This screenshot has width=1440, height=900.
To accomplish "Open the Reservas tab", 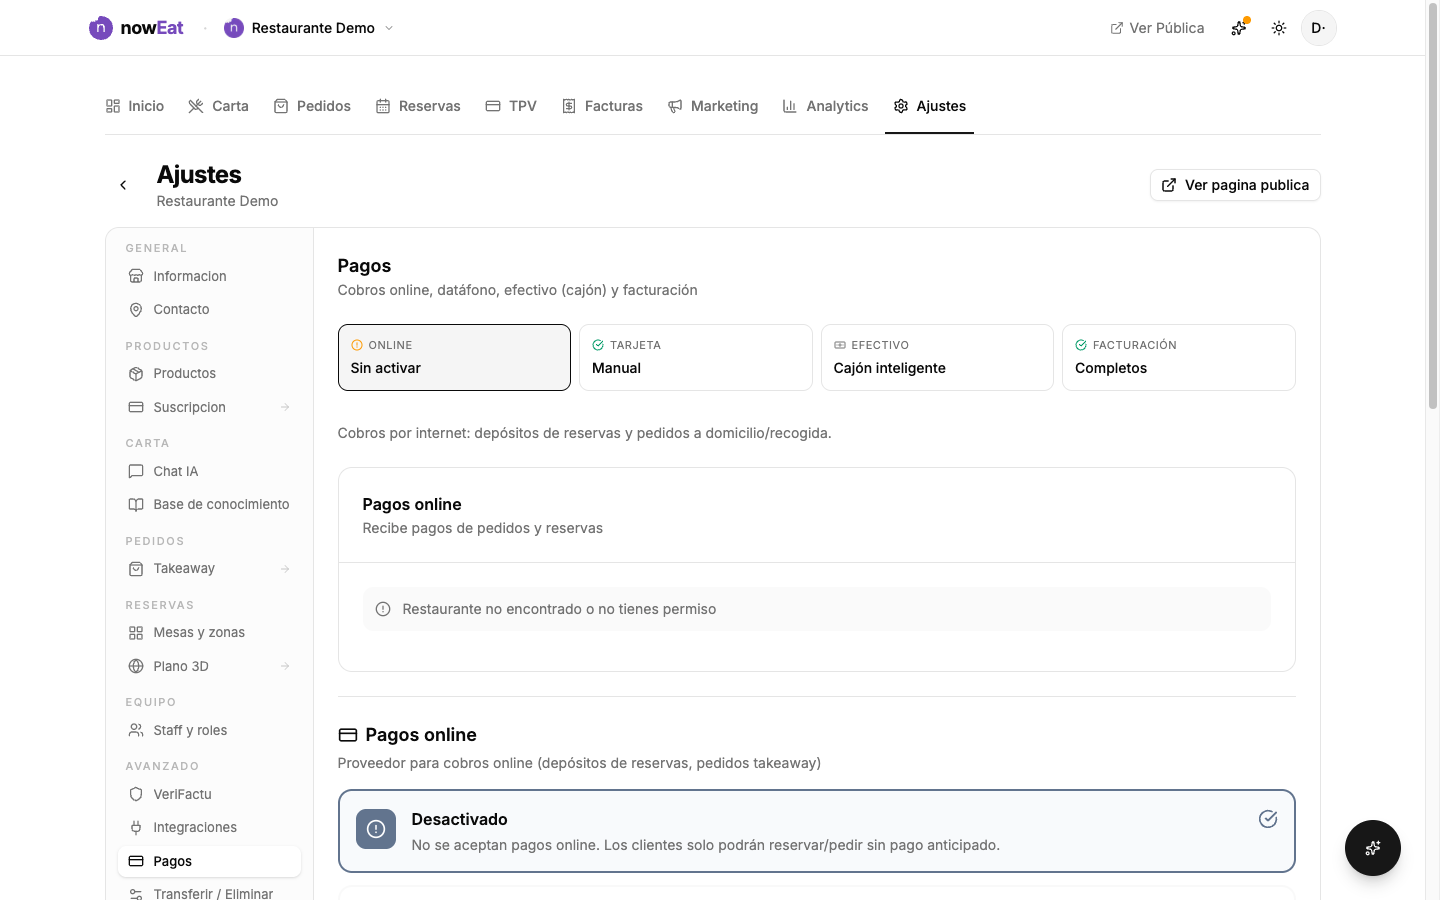I will point(418,106).
